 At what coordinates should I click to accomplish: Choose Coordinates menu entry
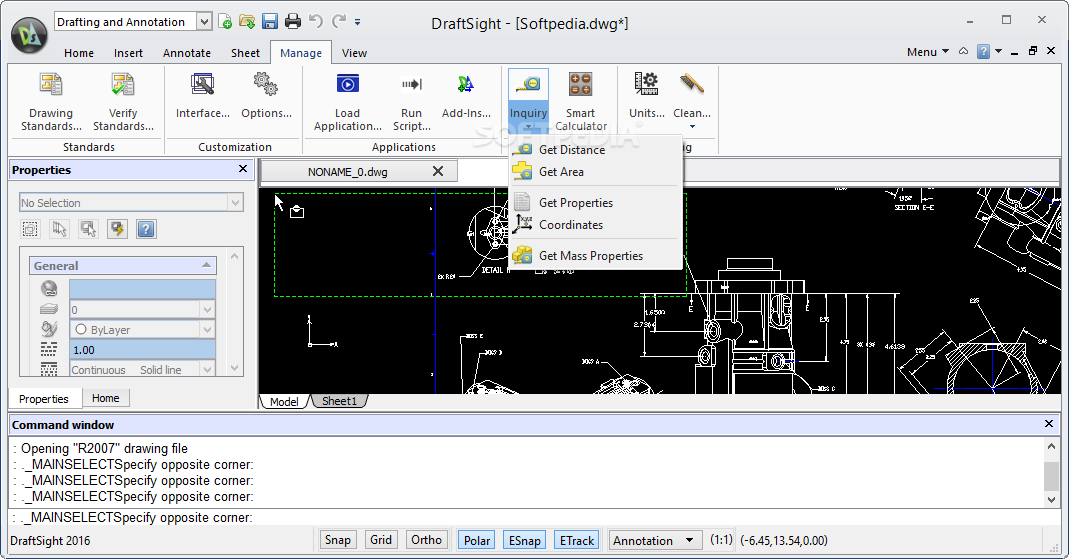click(x=595, y=224)
